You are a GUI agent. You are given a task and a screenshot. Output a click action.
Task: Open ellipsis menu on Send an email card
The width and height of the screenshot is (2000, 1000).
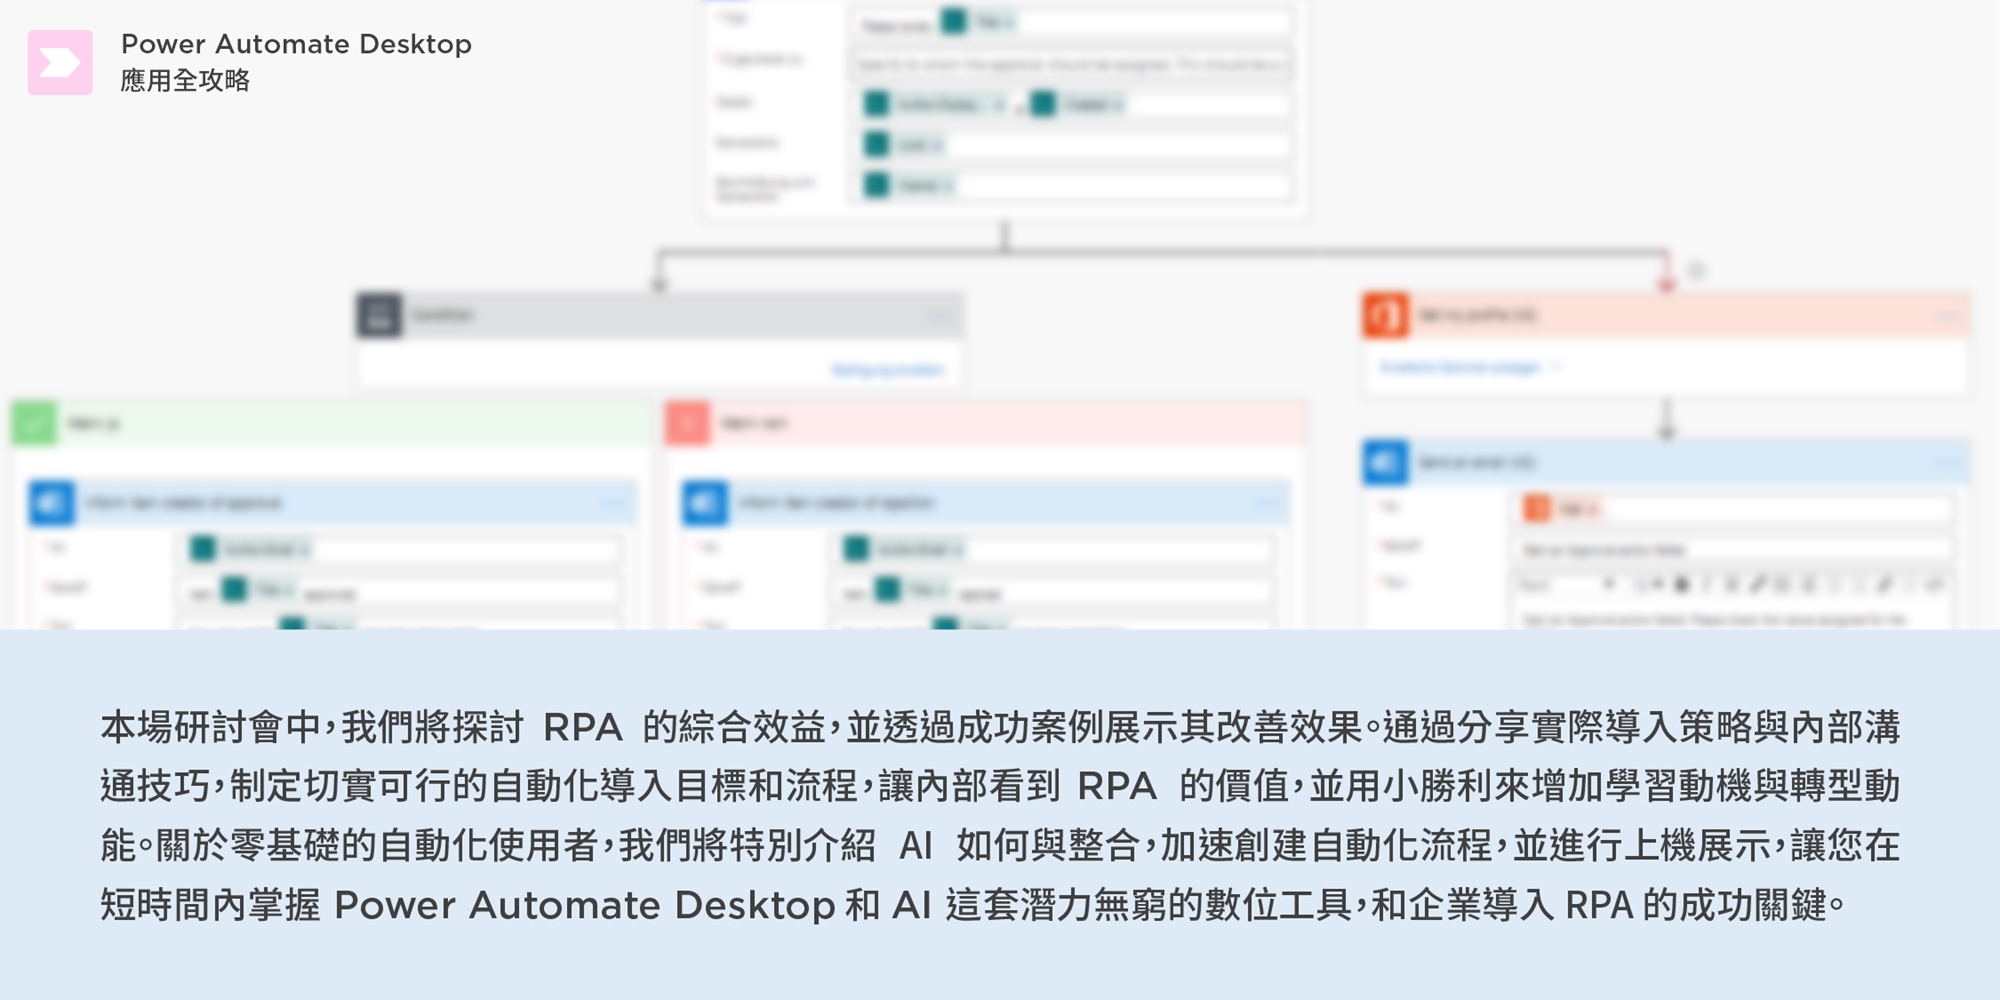tap(1946, 462)
